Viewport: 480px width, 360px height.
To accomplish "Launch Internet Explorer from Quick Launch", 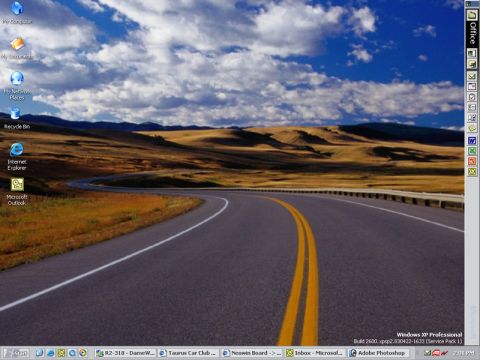I will [51, 353].
